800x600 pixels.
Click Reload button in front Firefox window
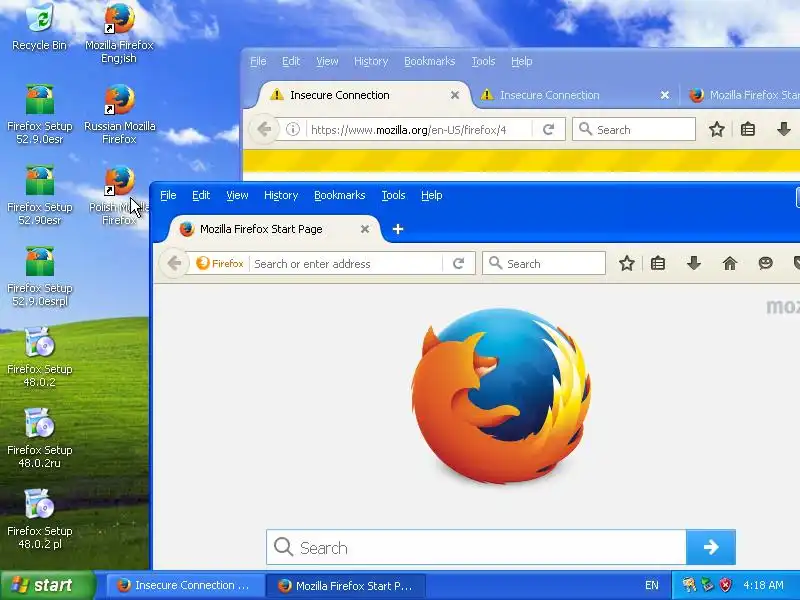458,264
